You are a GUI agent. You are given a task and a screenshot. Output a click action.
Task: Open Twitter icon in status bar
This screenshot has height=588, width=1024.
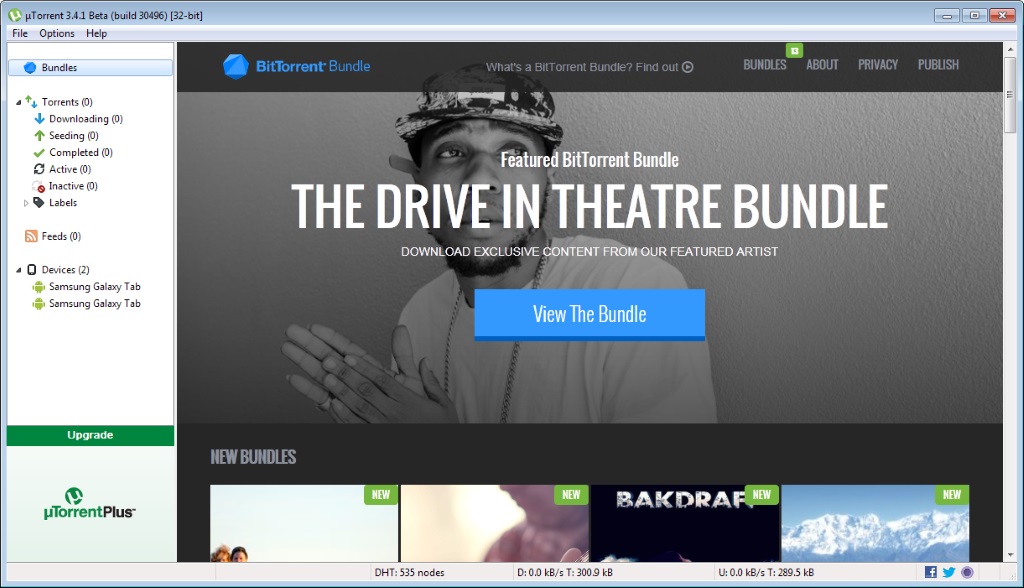pyautogui.click(x=949, y=572)
